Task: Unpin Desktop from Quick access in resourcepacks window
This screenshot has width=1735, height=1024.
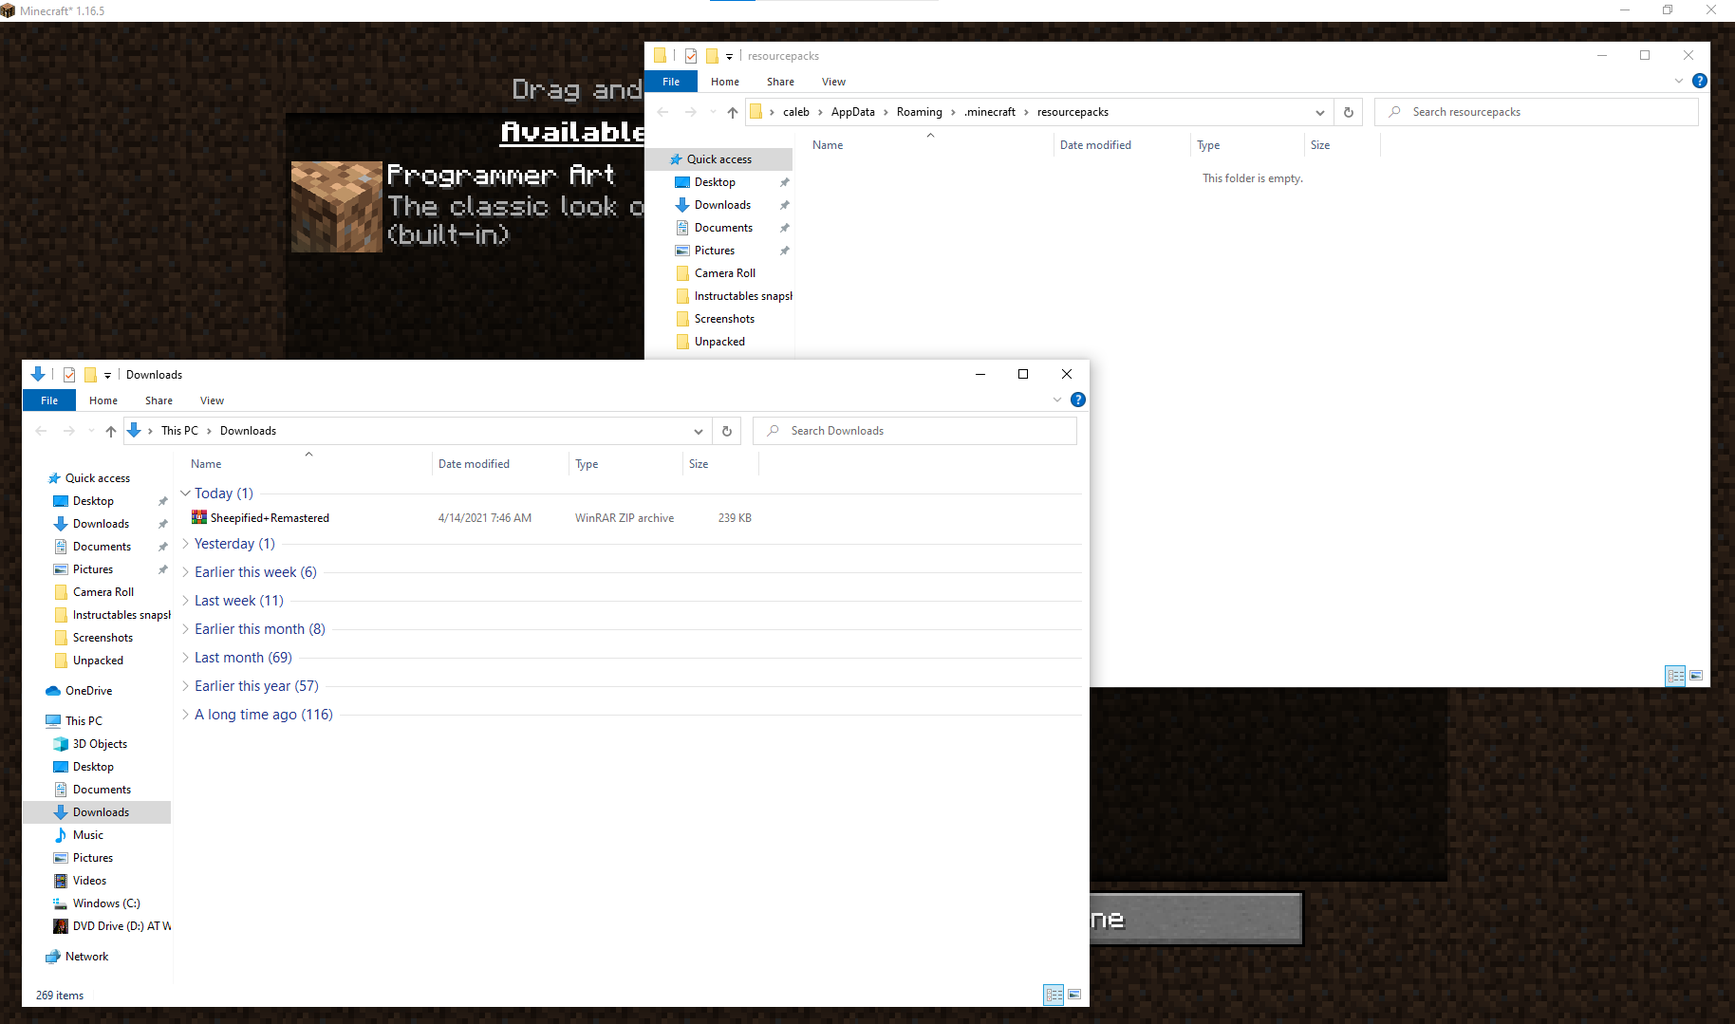Action: click(785, 182)
